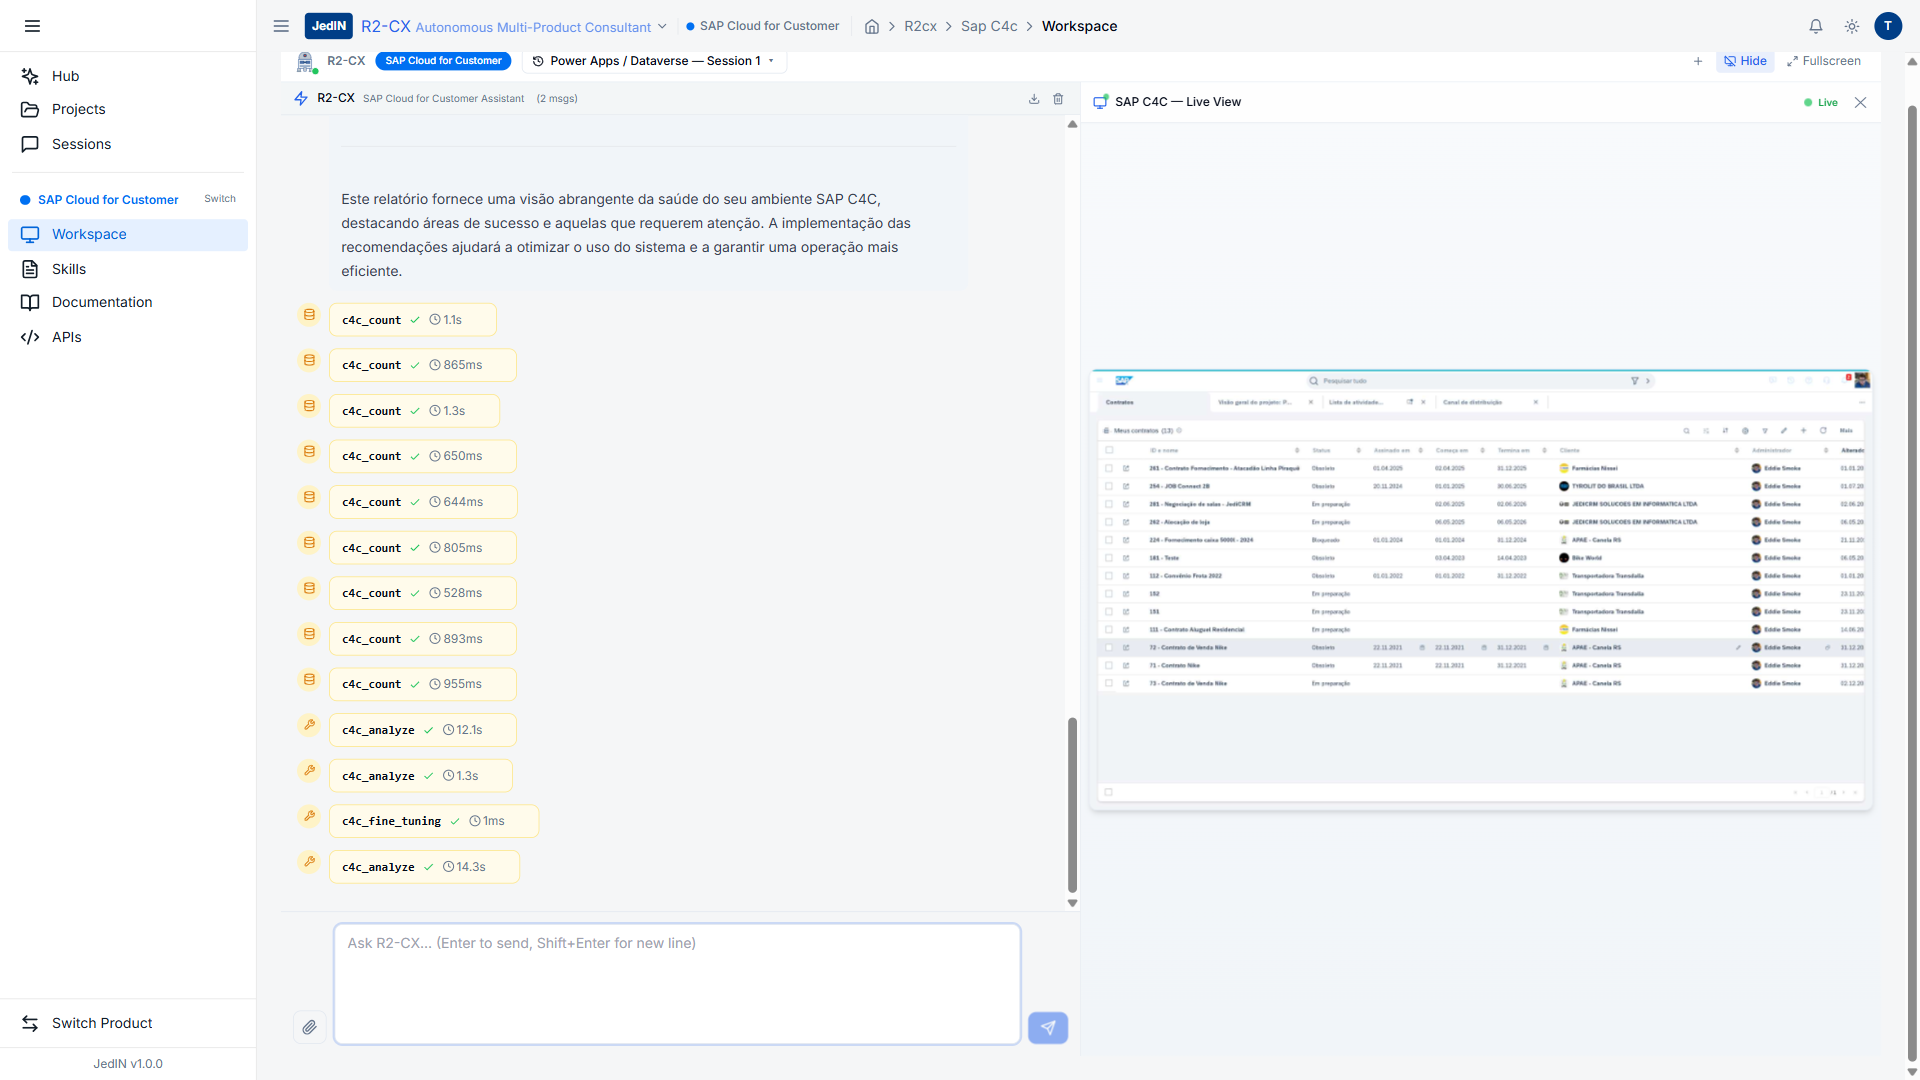This screenshot has height=1080, width=1920.
Task: Click the home breadcrumb icon
Action: coord(872,27)
